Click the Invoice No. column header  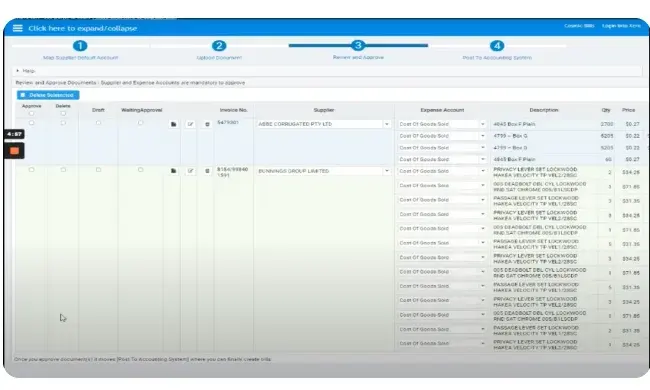233,110
